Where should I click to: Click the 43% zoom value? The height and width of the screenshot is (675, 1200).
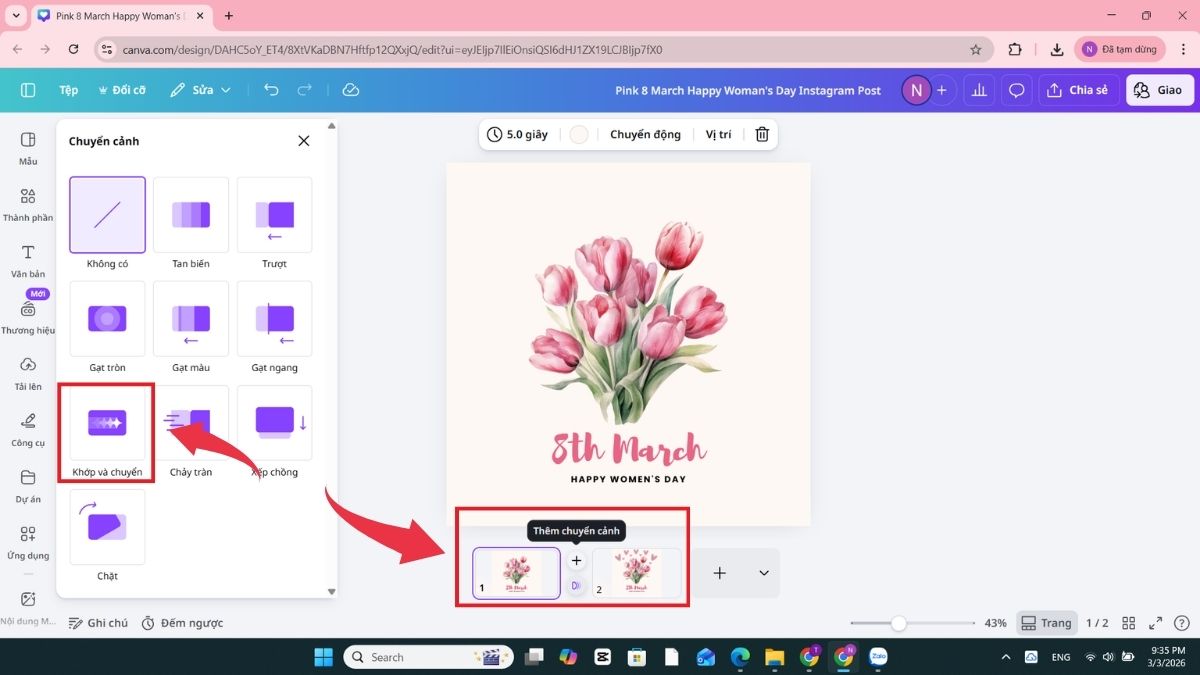click(x=995, y=623)
